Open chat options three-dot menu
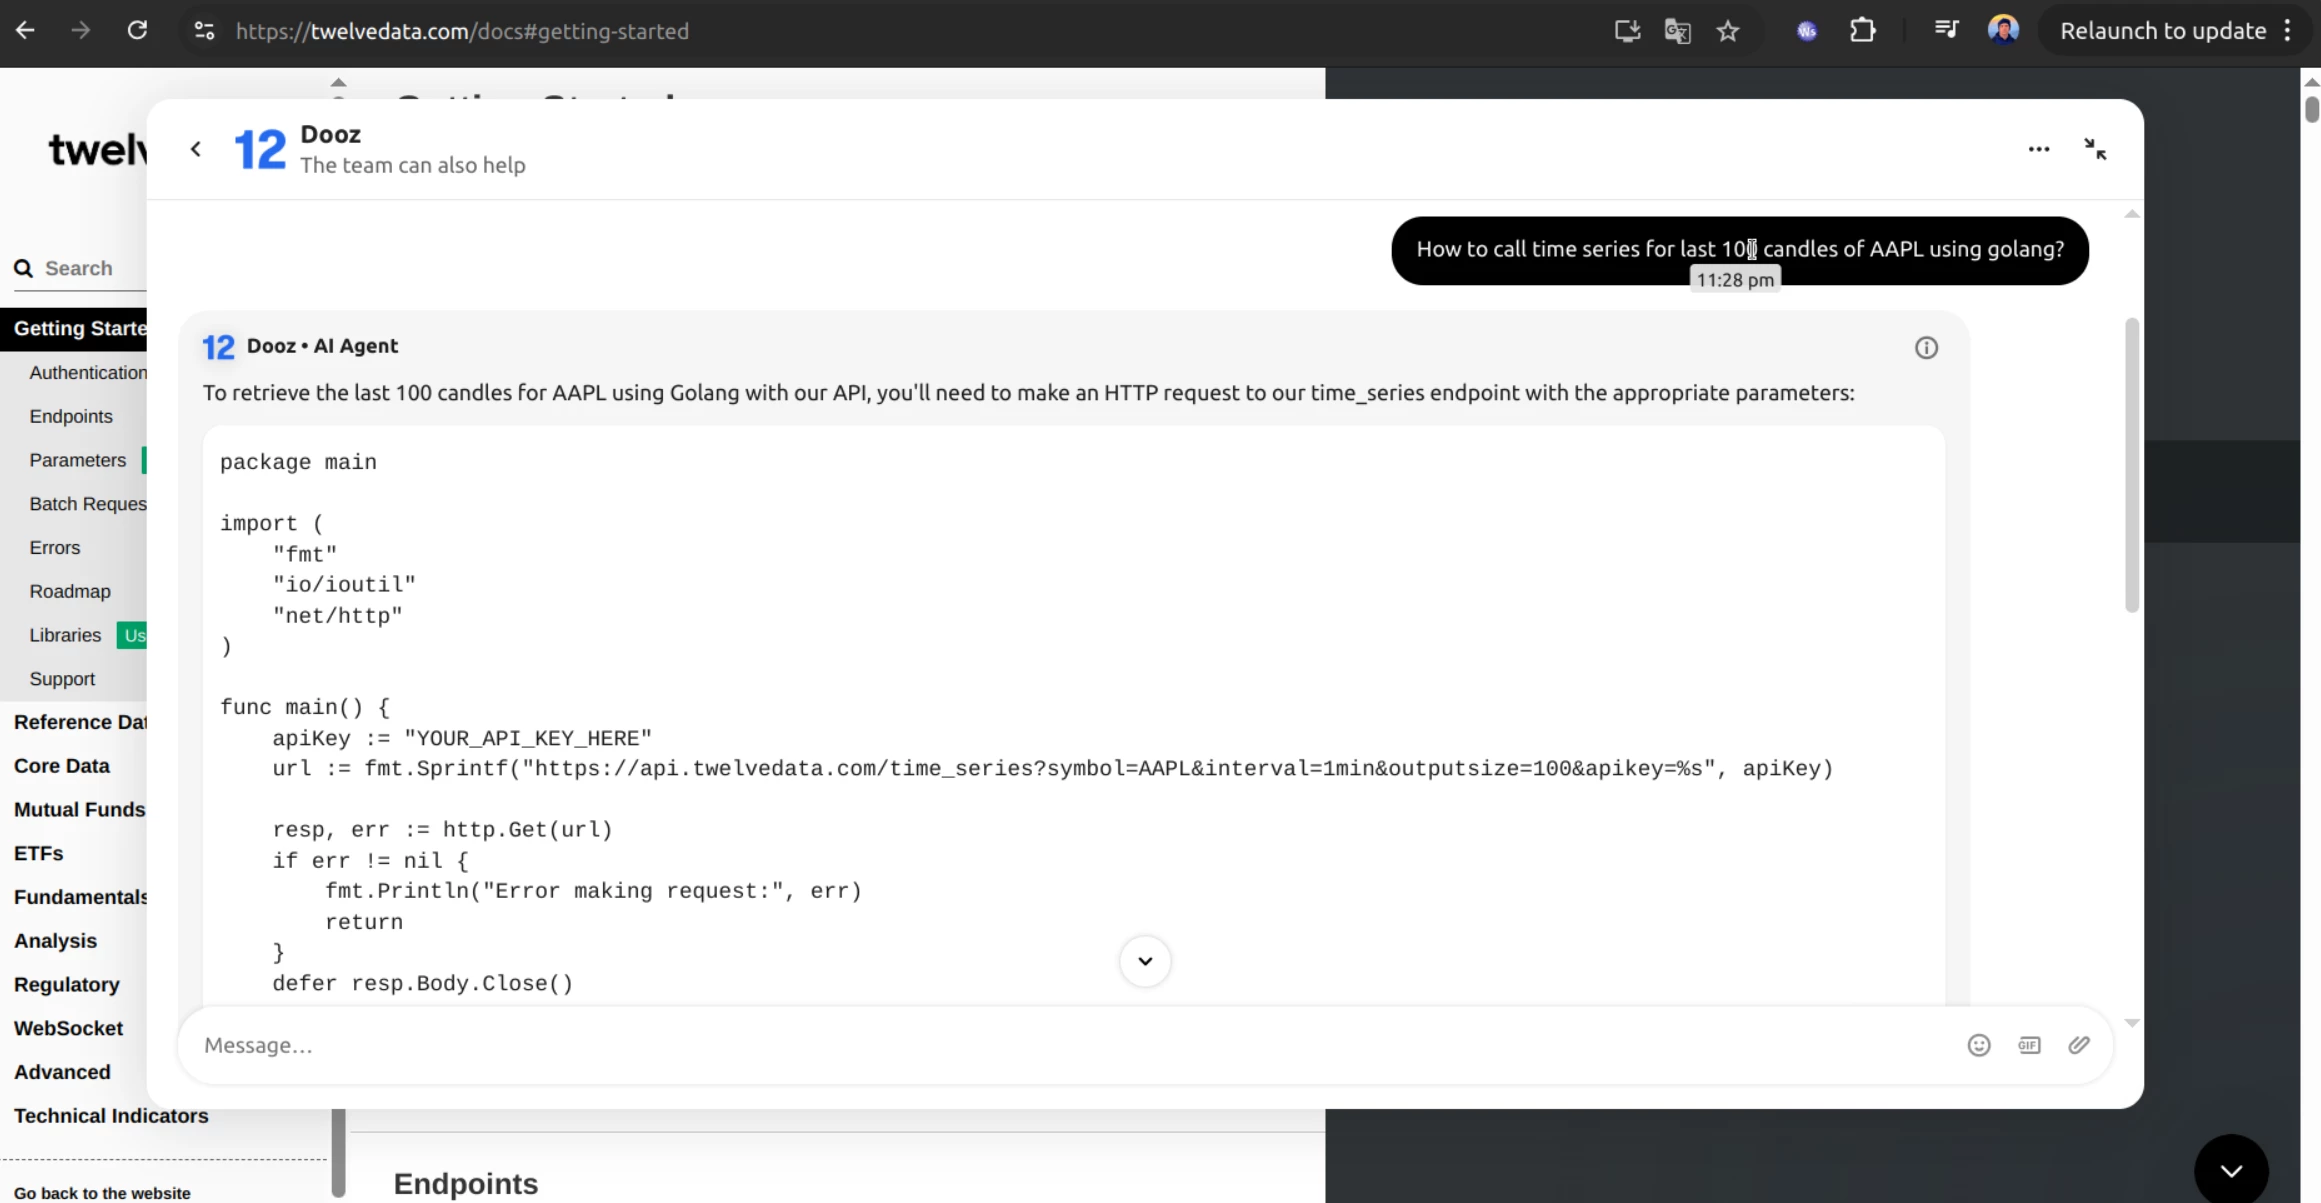 [x=2038, y=149]
